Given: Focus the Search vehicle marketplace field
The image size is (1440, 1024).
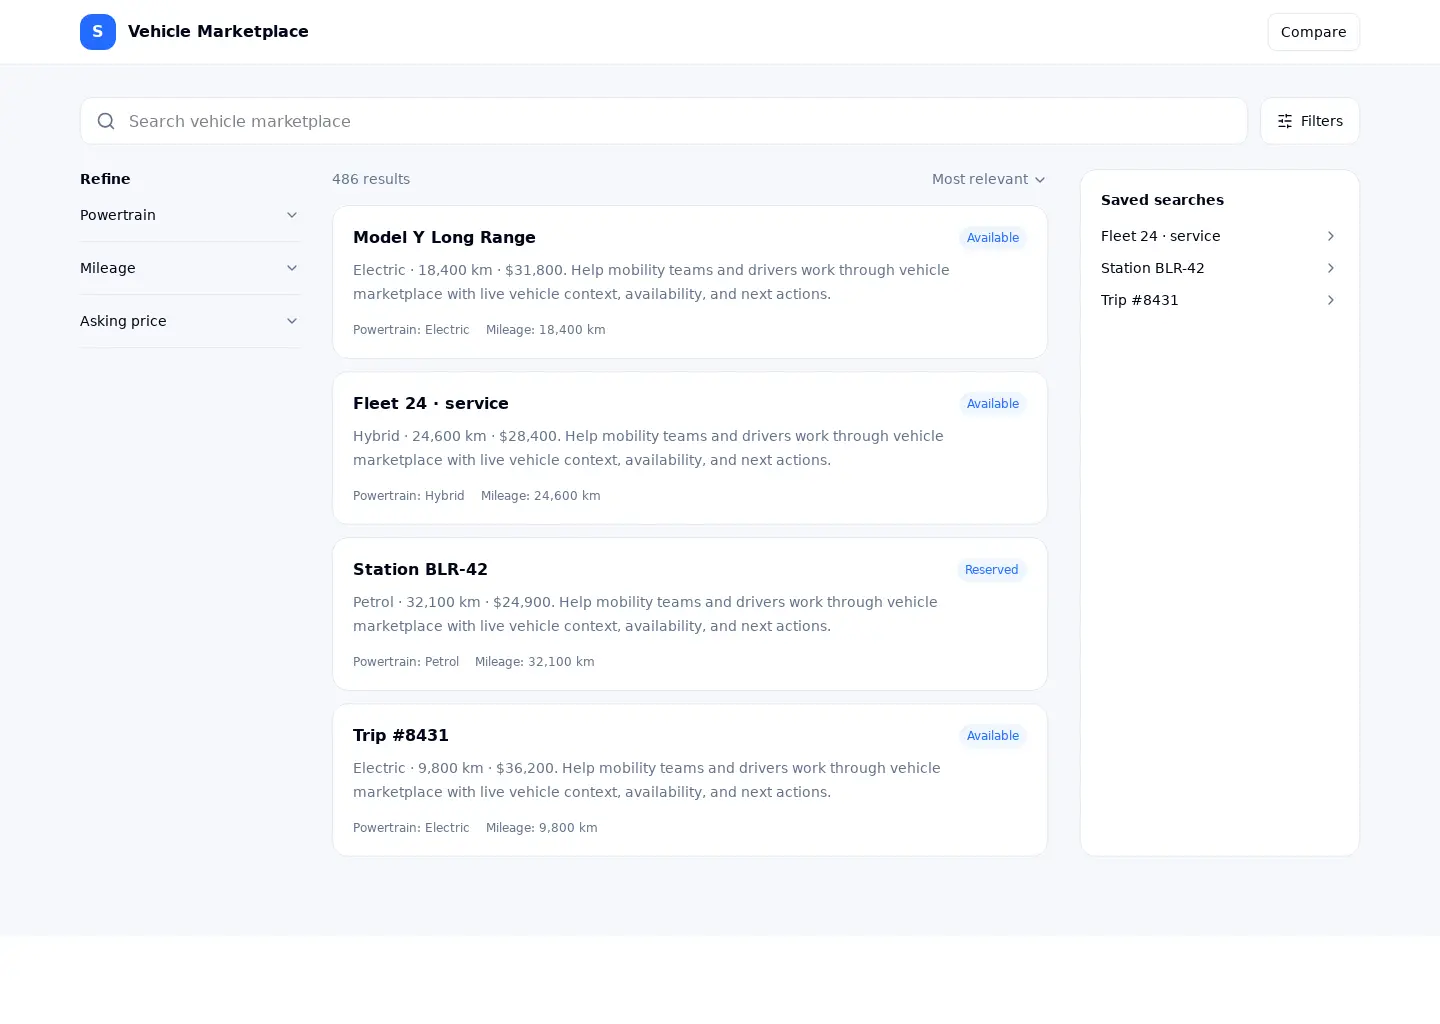Looking at the screenshot, I should (664, 121).
